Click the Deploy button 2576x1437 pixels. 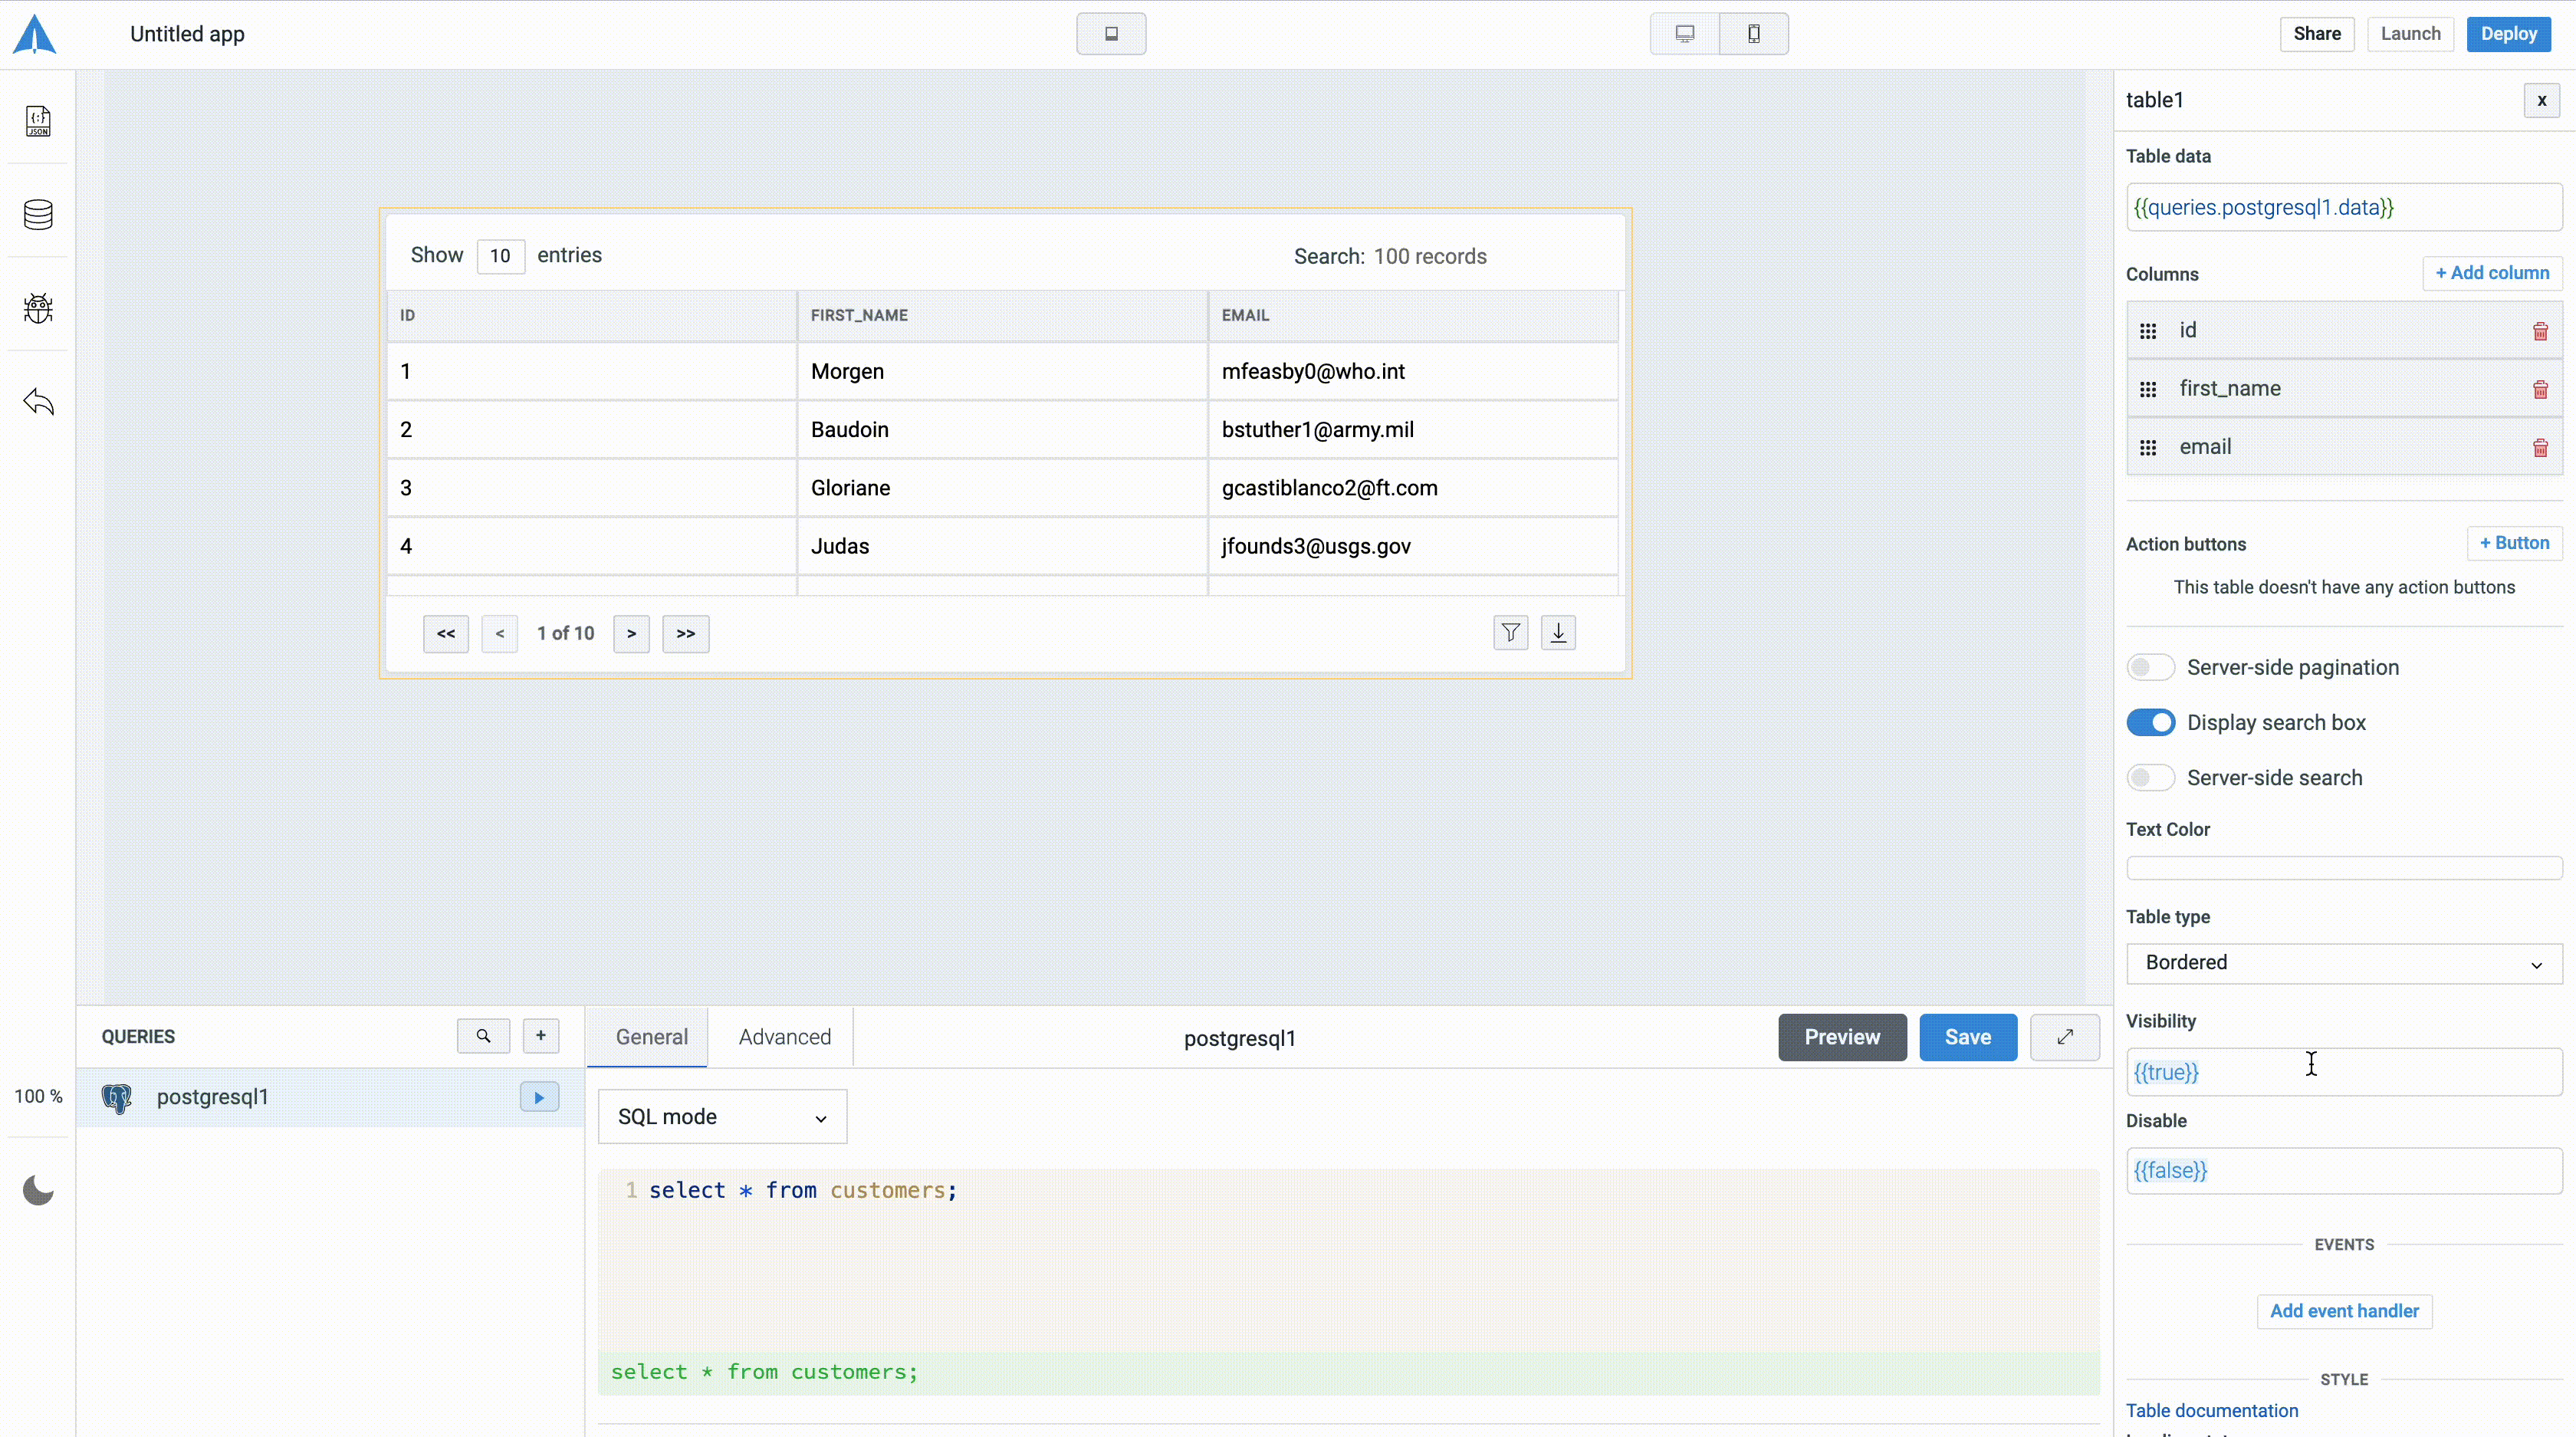(x=2508, y=33)
